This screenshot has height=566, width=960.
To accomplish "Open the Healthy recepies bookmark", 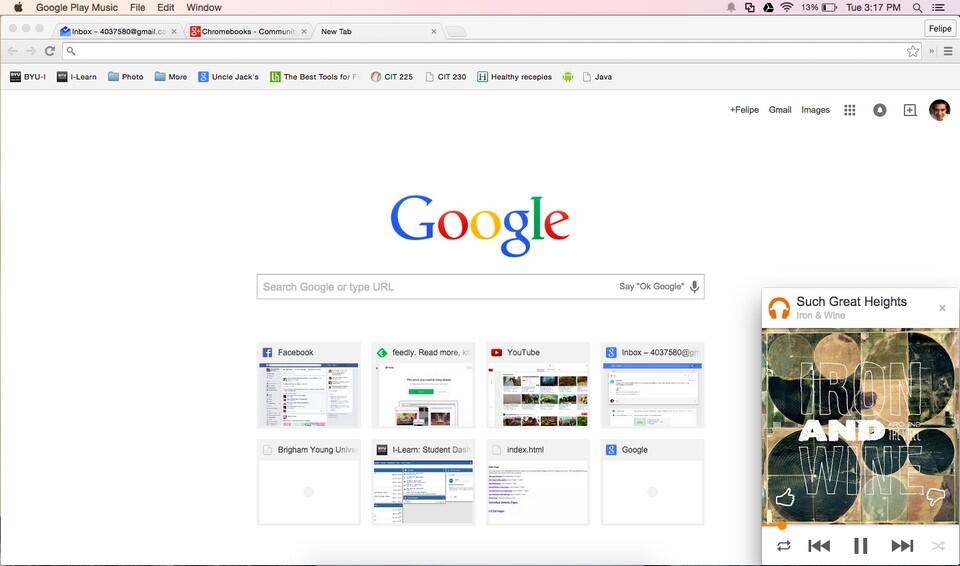I will tap(515, 77).
